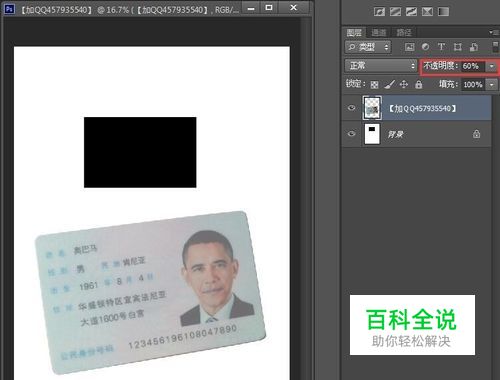Filter layers by adjustment layers icon
Viewport: 500px width, 380px height.
pos(425,47)
